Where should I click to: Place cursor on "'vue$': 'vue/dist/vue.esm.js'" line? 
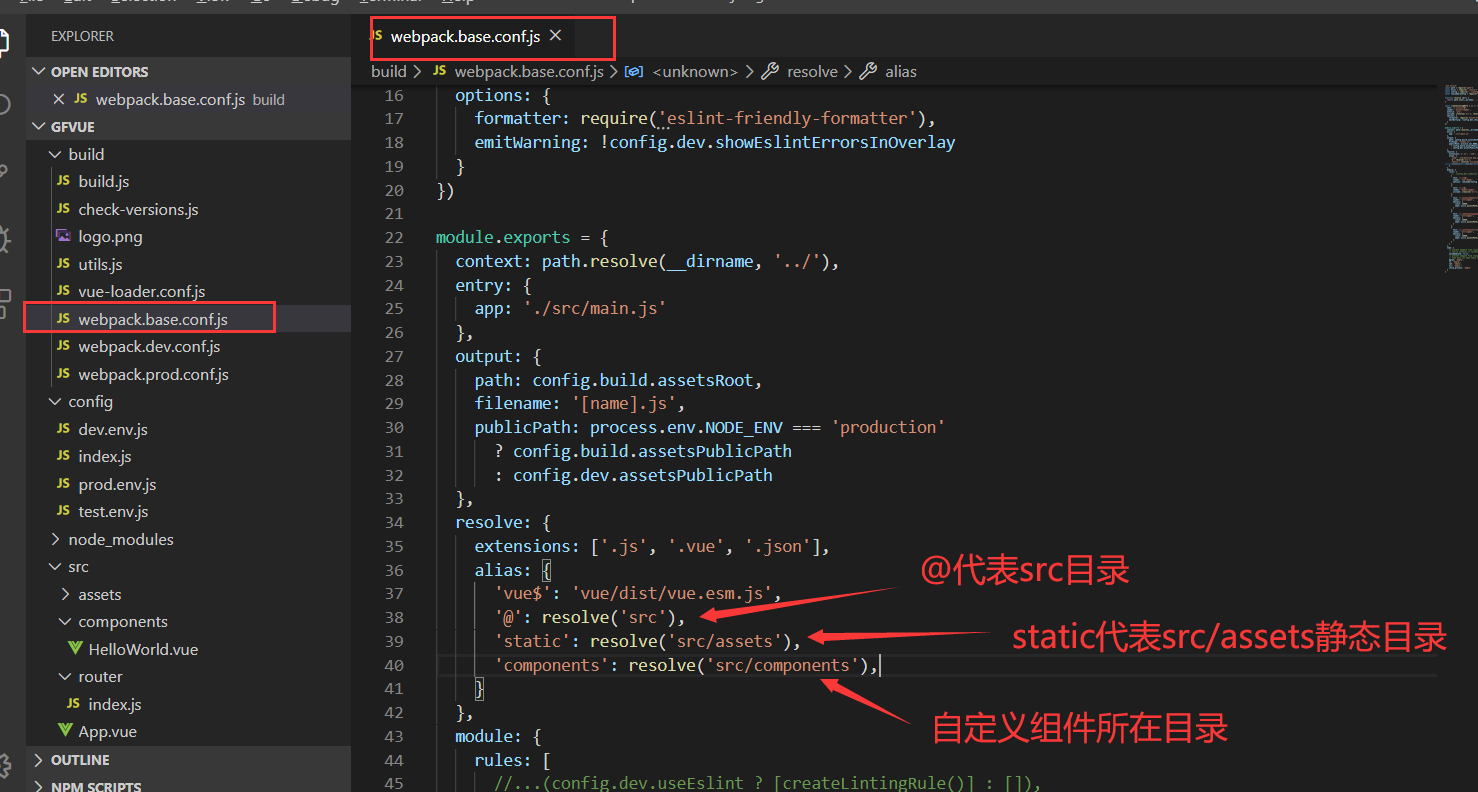[637, 593]
